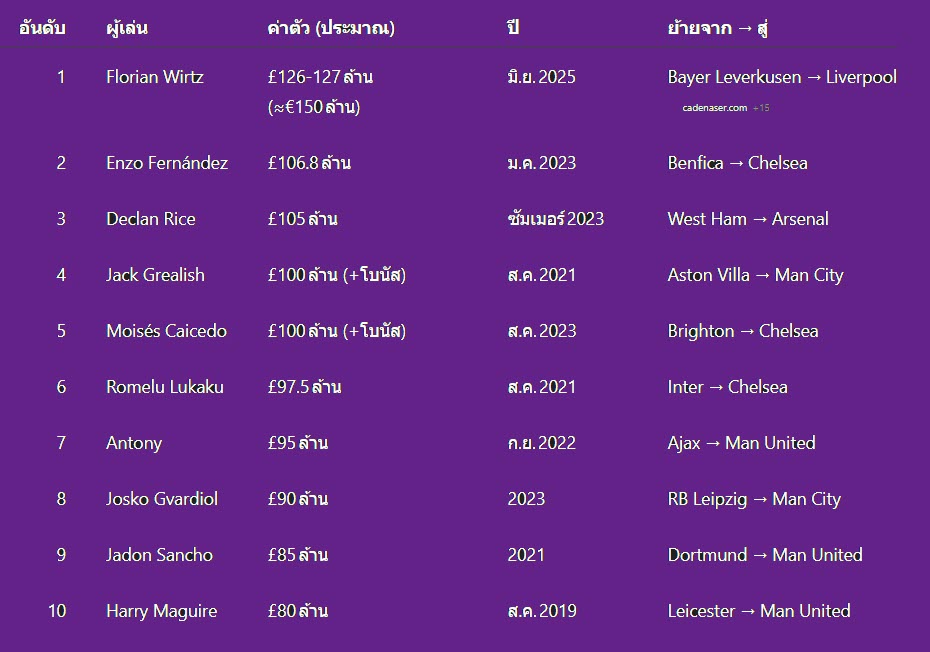Click the Enzo Fernández player cell
The width and height of the screenshot is (930, 652).
point(167,163)
